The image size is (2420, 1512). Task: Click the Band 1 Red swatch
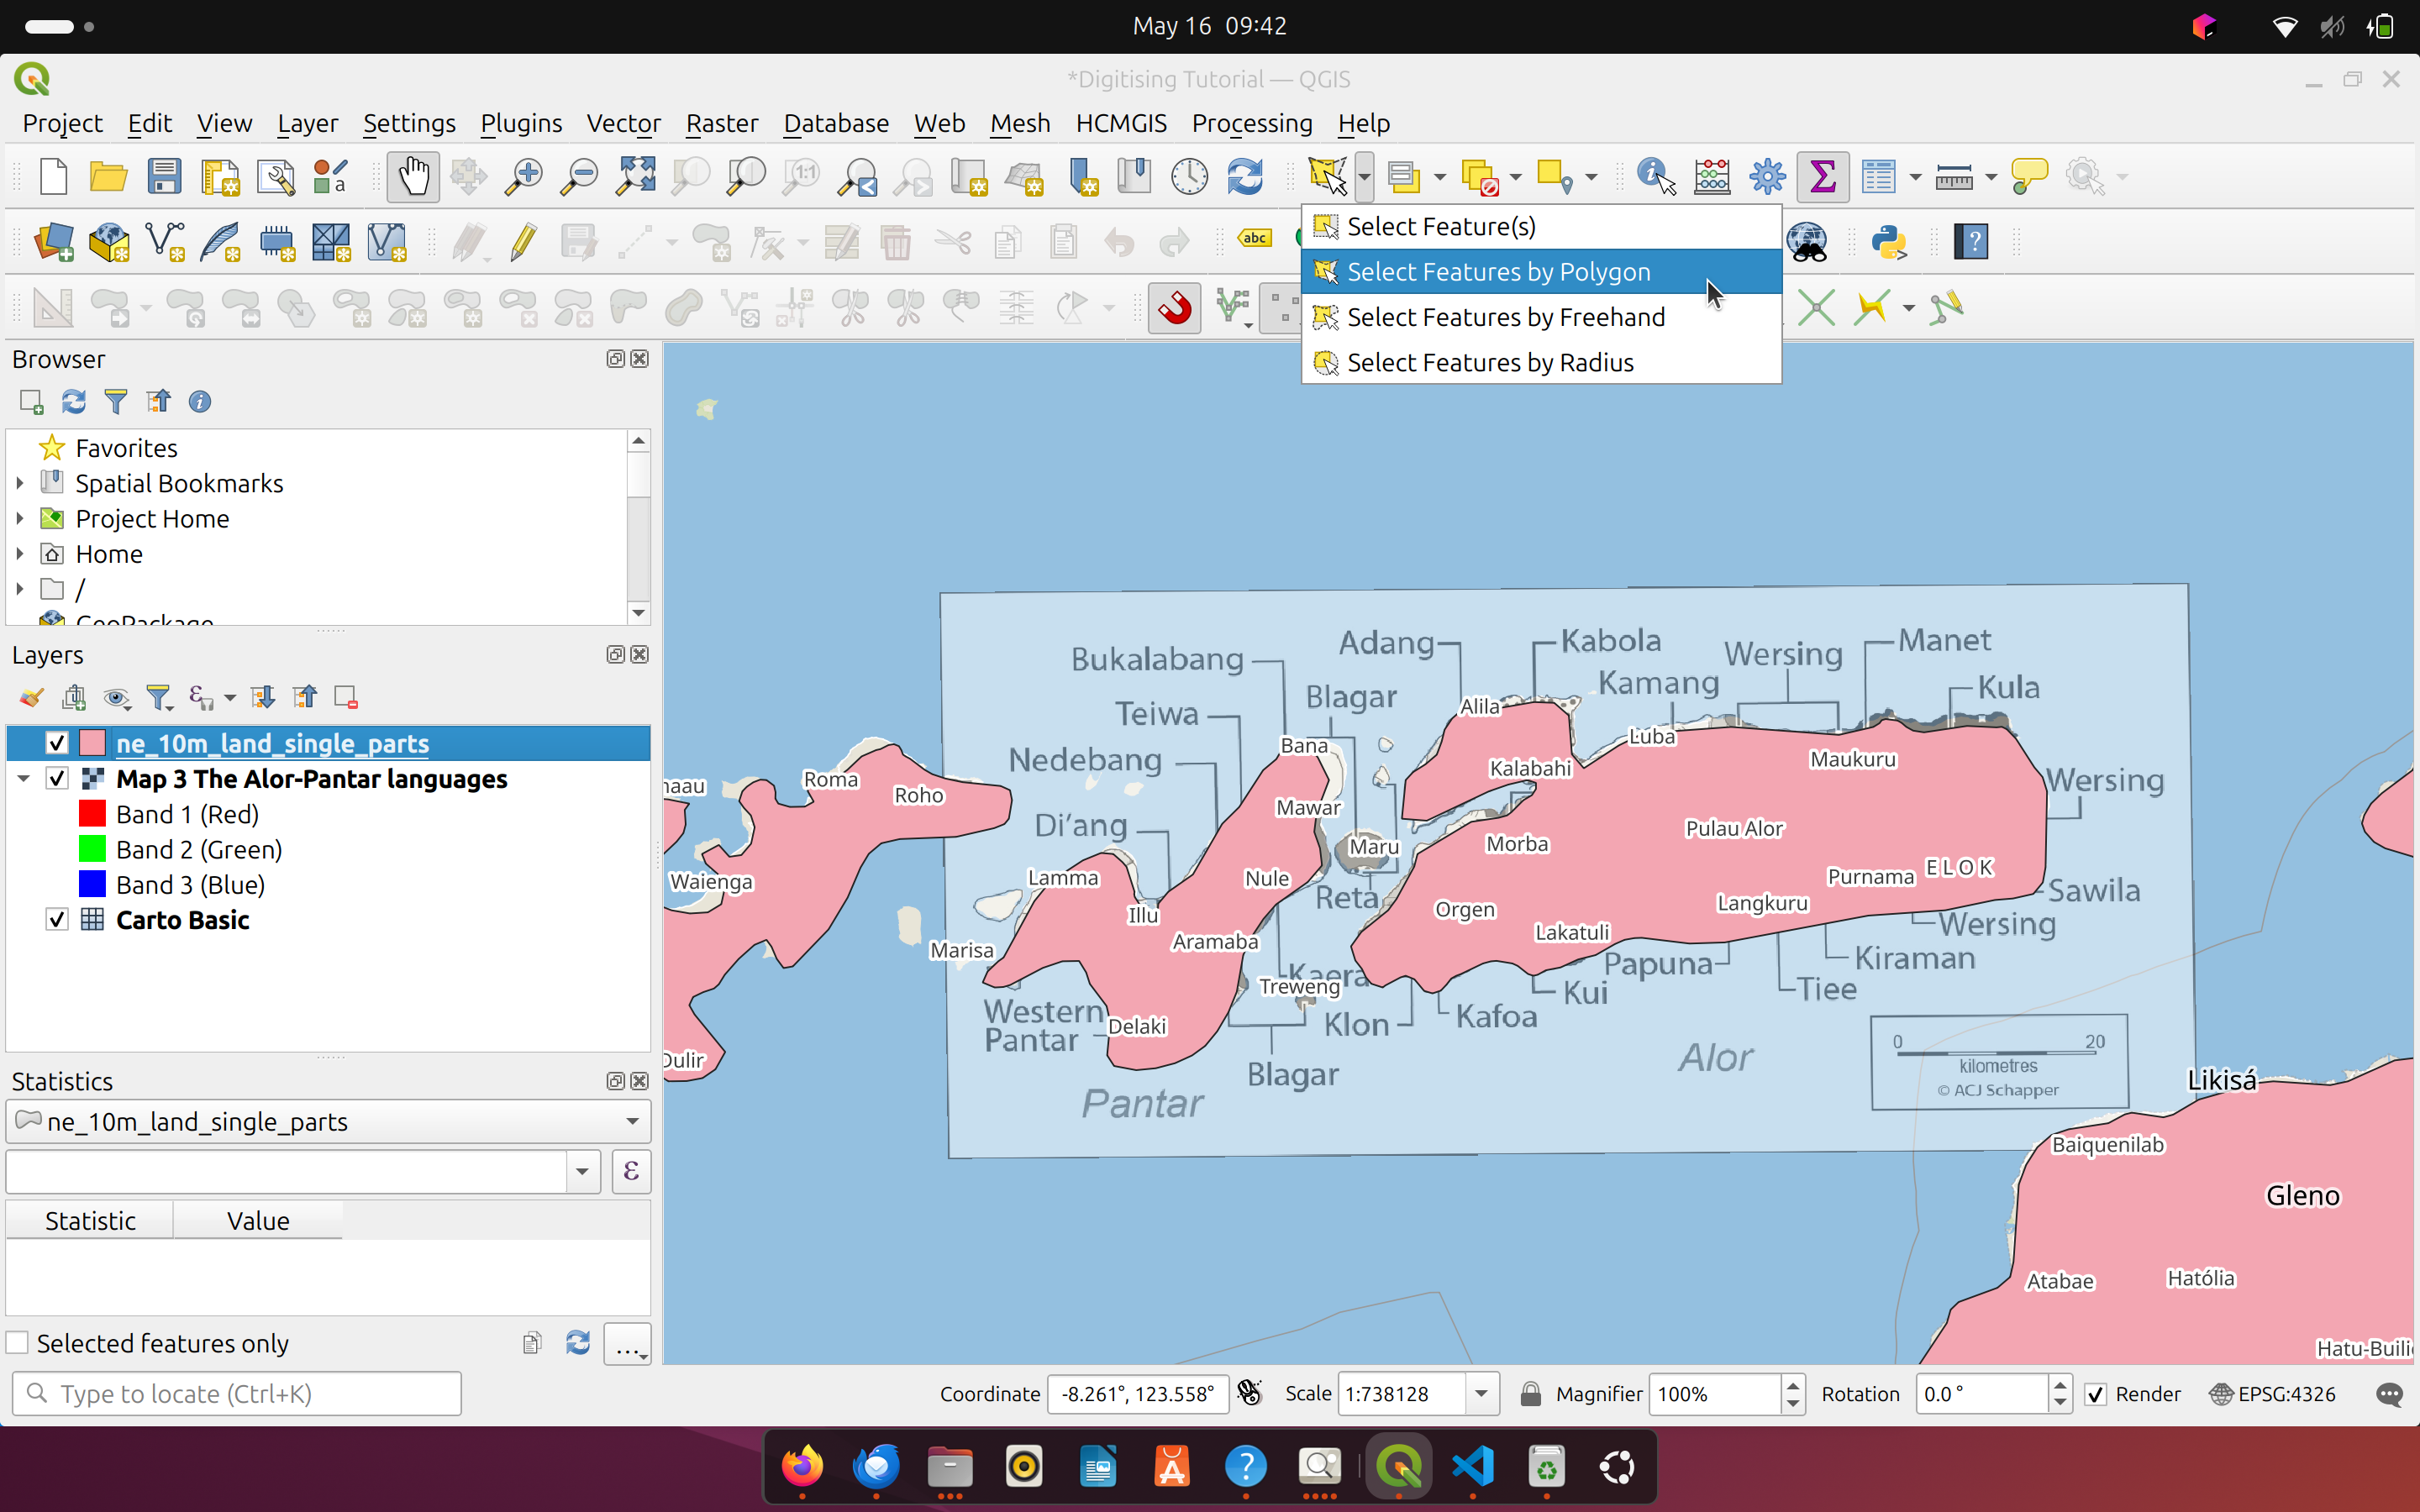92,814
